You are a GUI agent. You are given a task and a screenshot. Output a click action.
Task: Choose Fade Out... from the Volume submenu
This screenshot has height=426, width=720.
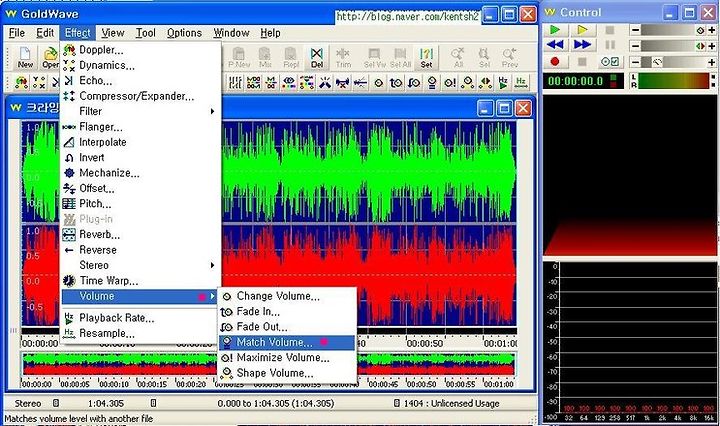click(x=287, y=327)
